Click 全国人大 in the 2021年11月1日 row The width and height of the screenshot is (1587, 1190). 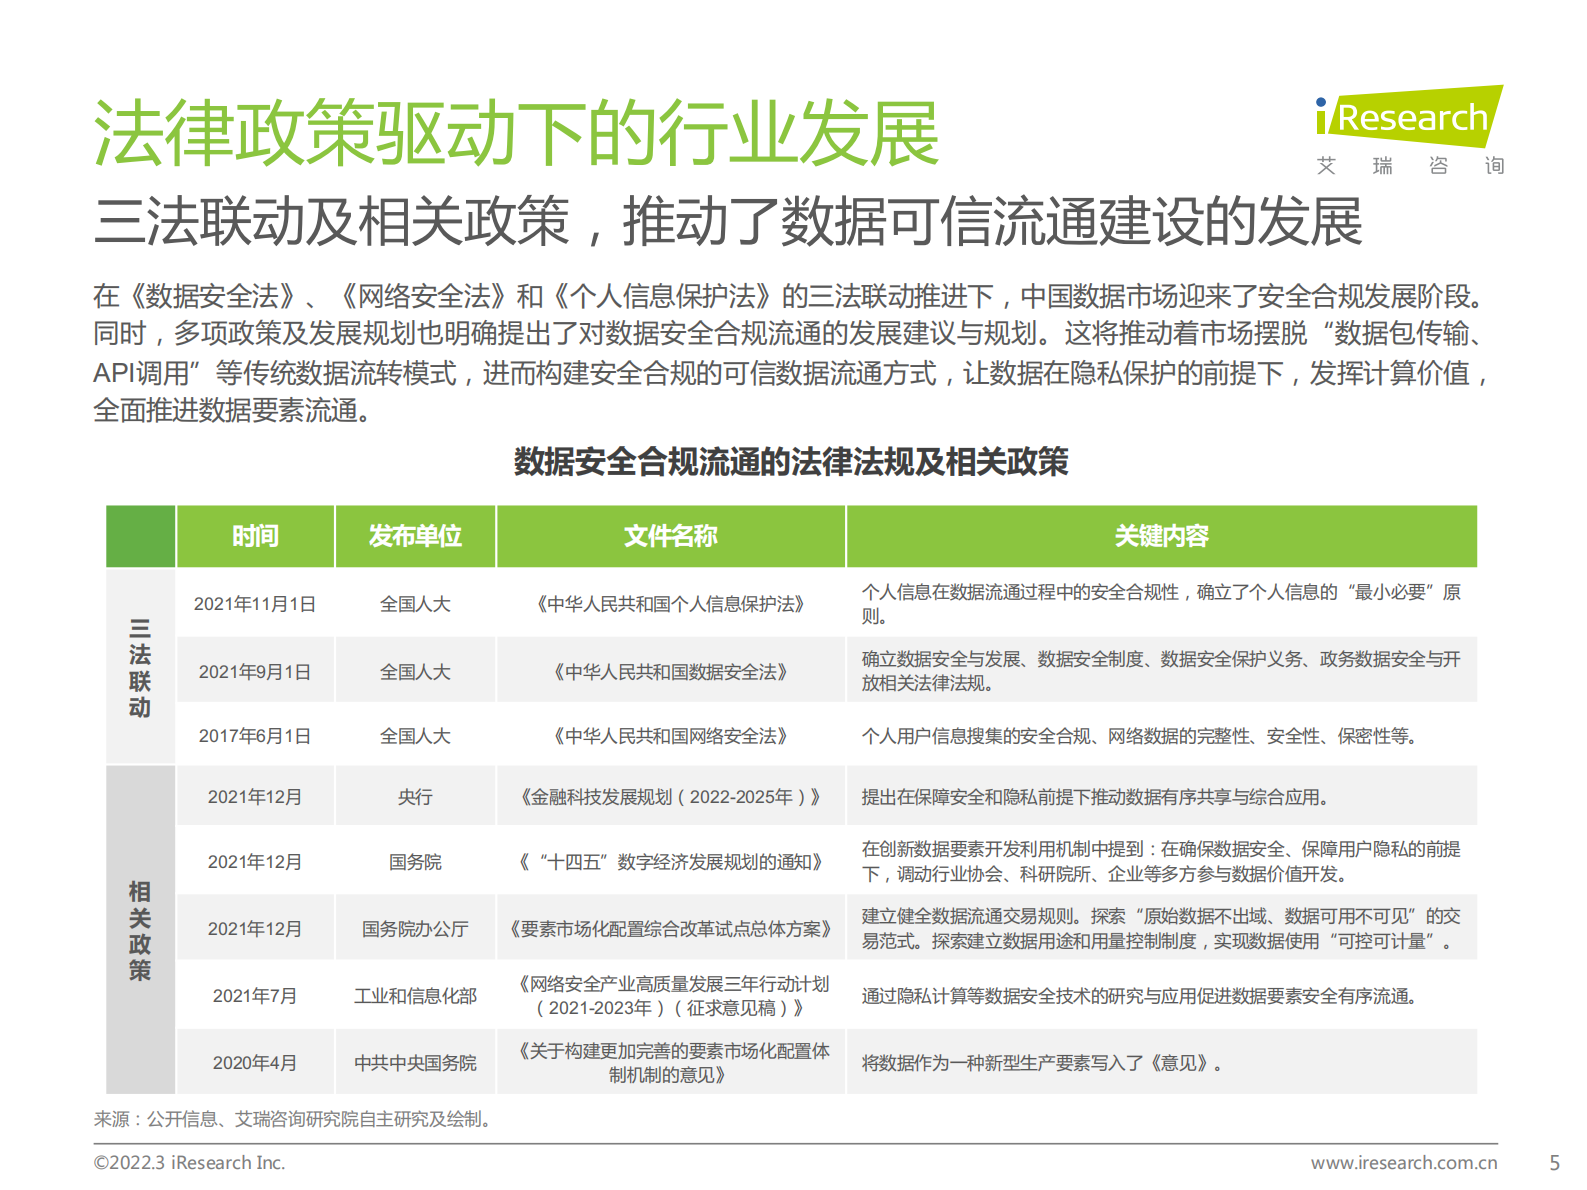415,604
